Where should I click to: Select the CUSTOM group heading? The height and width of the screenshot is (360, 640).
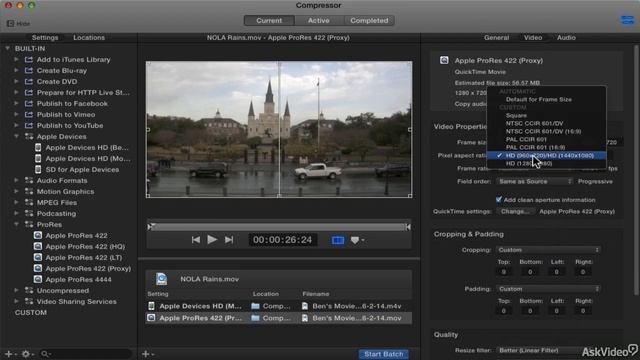coord(31,312)
